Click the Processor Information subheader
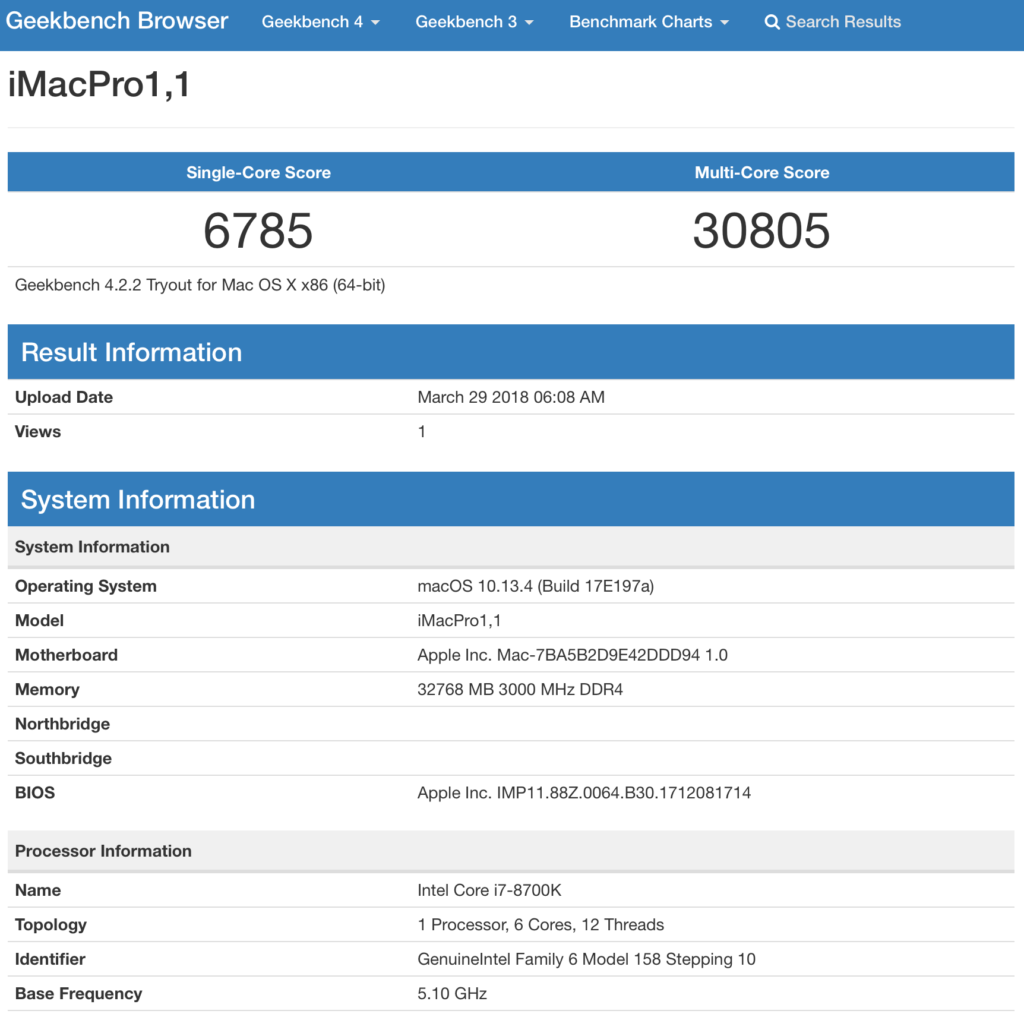 tap(511, 850)
